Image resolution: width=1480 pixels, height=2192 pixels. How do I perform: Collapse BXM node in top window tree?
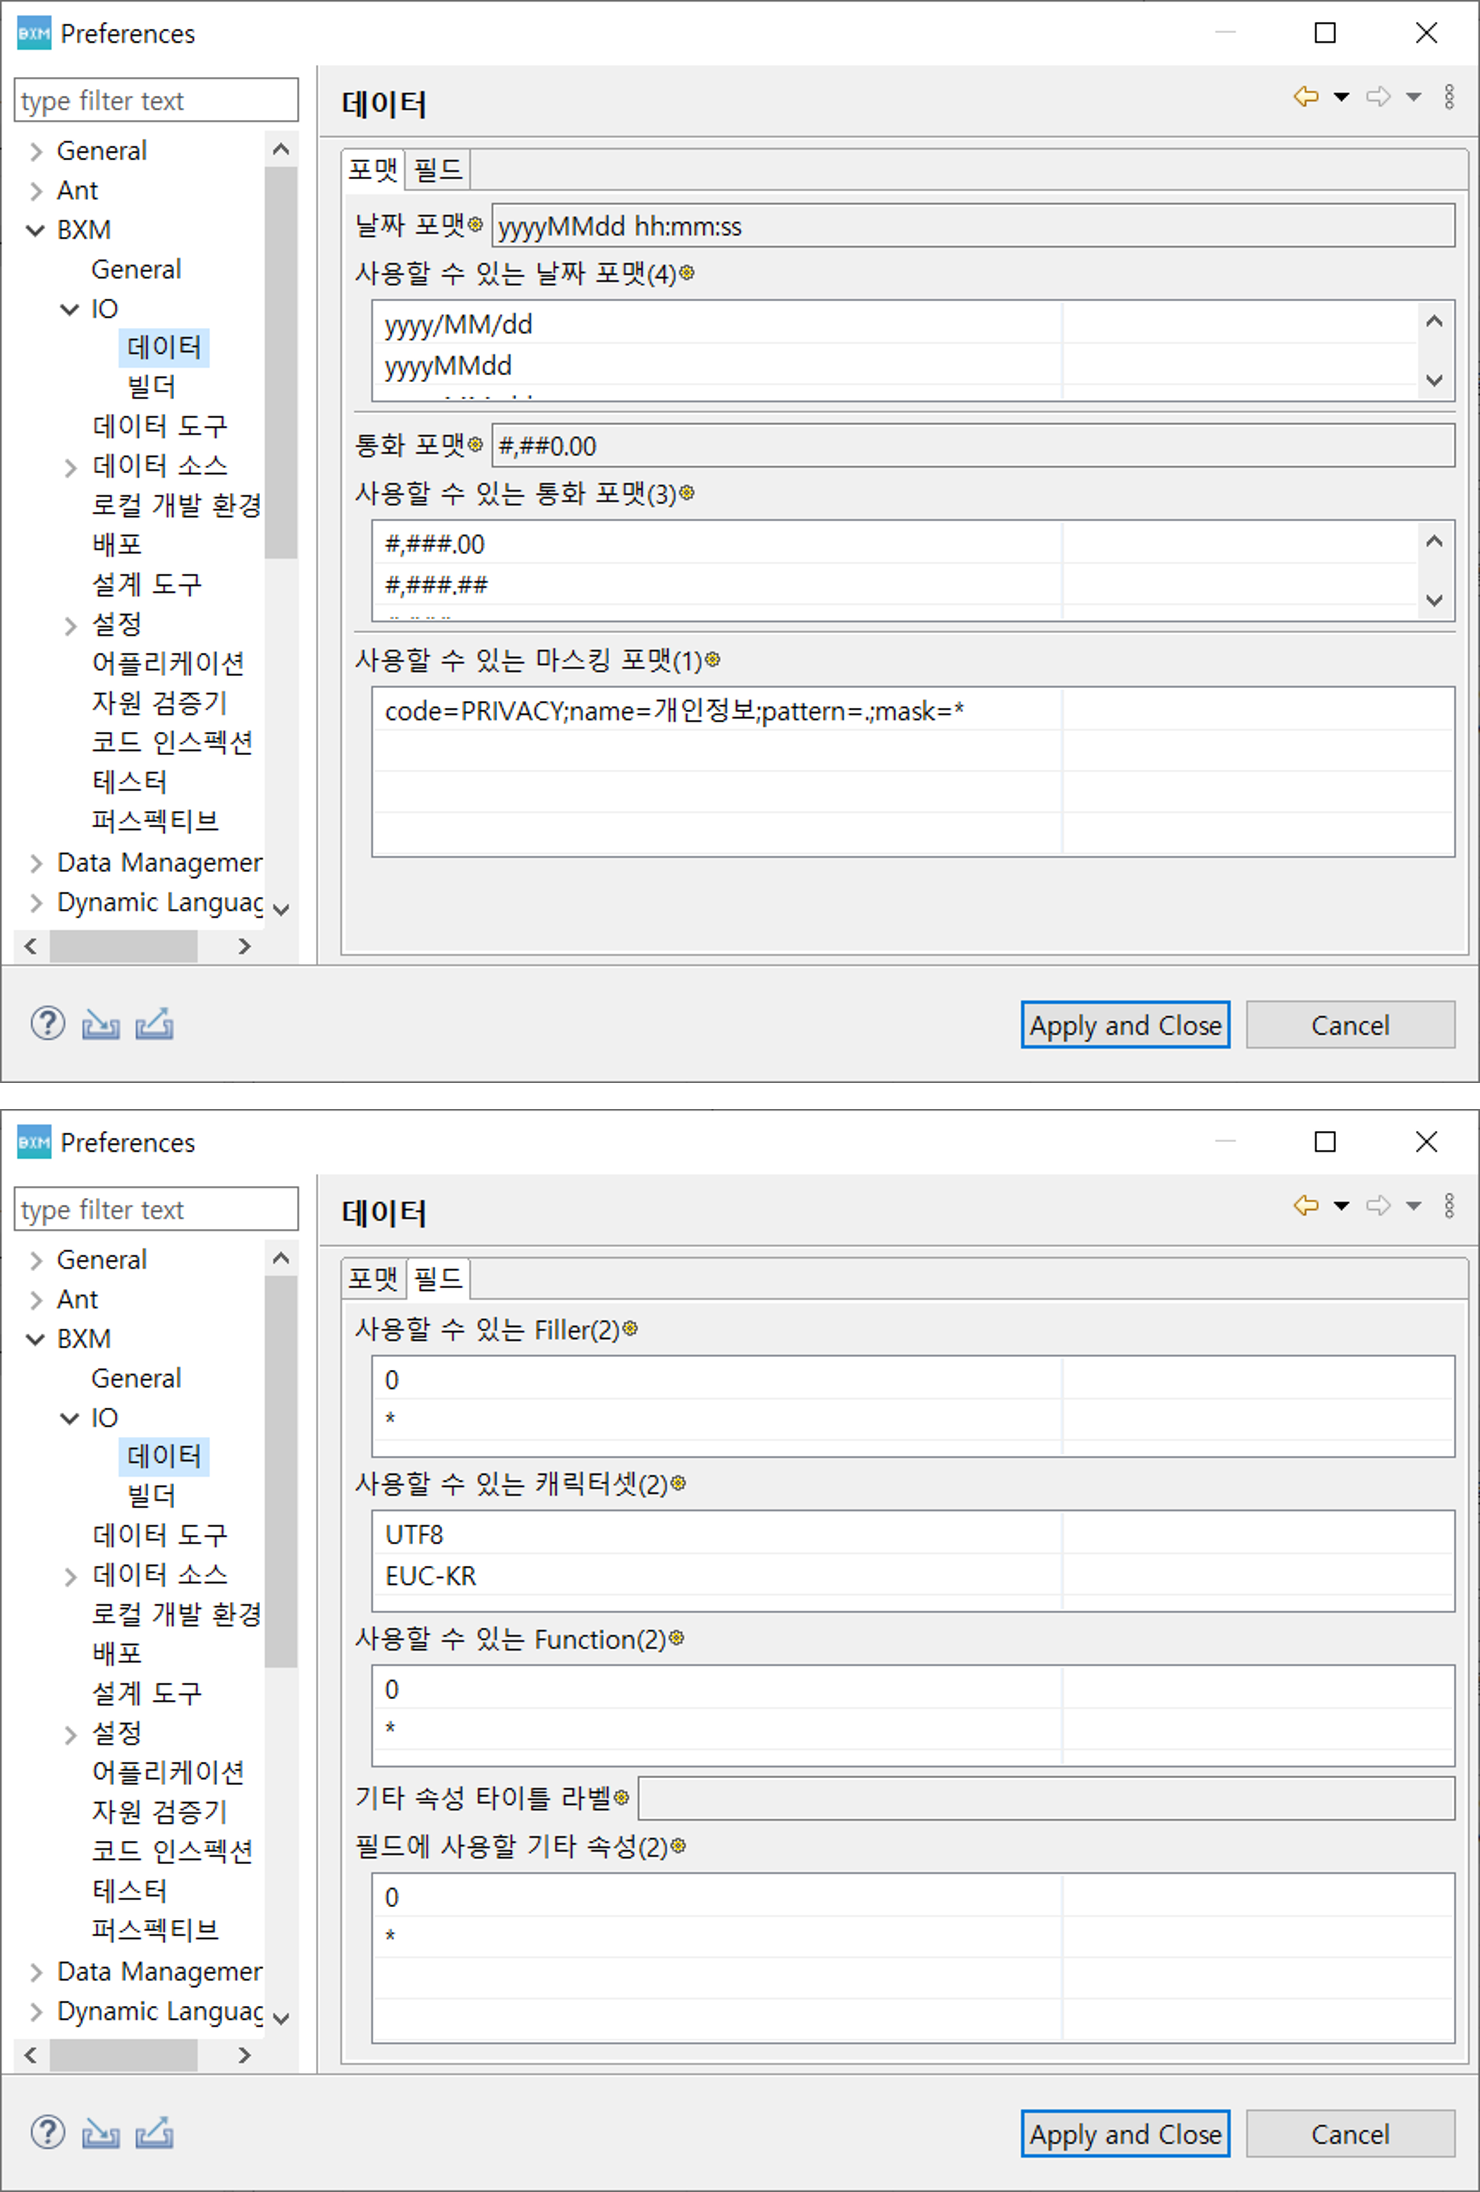[x=36, y=230]
